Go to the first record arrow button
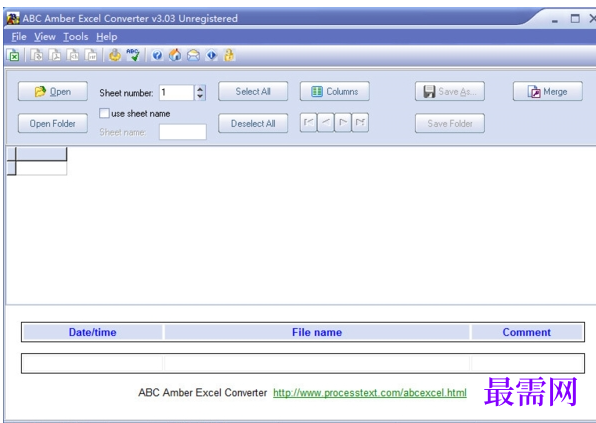Viewport: 596px width, 423px height. (x=308, y=122)
